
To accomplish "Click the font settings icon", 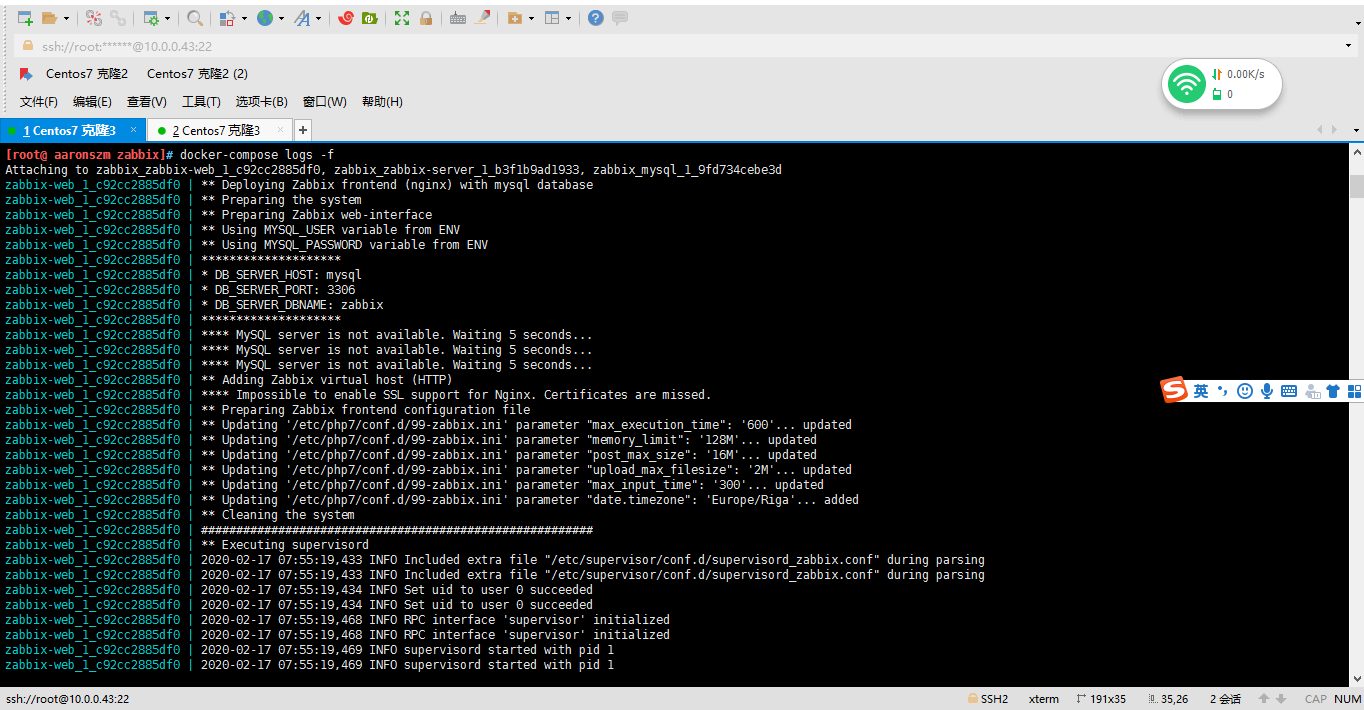I will [302, 18].
